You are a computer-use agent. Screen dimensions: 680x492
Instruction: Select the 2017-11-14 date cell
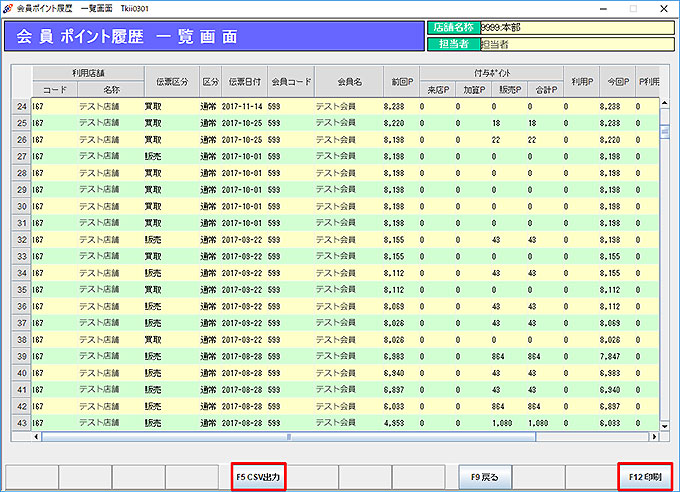243,105
